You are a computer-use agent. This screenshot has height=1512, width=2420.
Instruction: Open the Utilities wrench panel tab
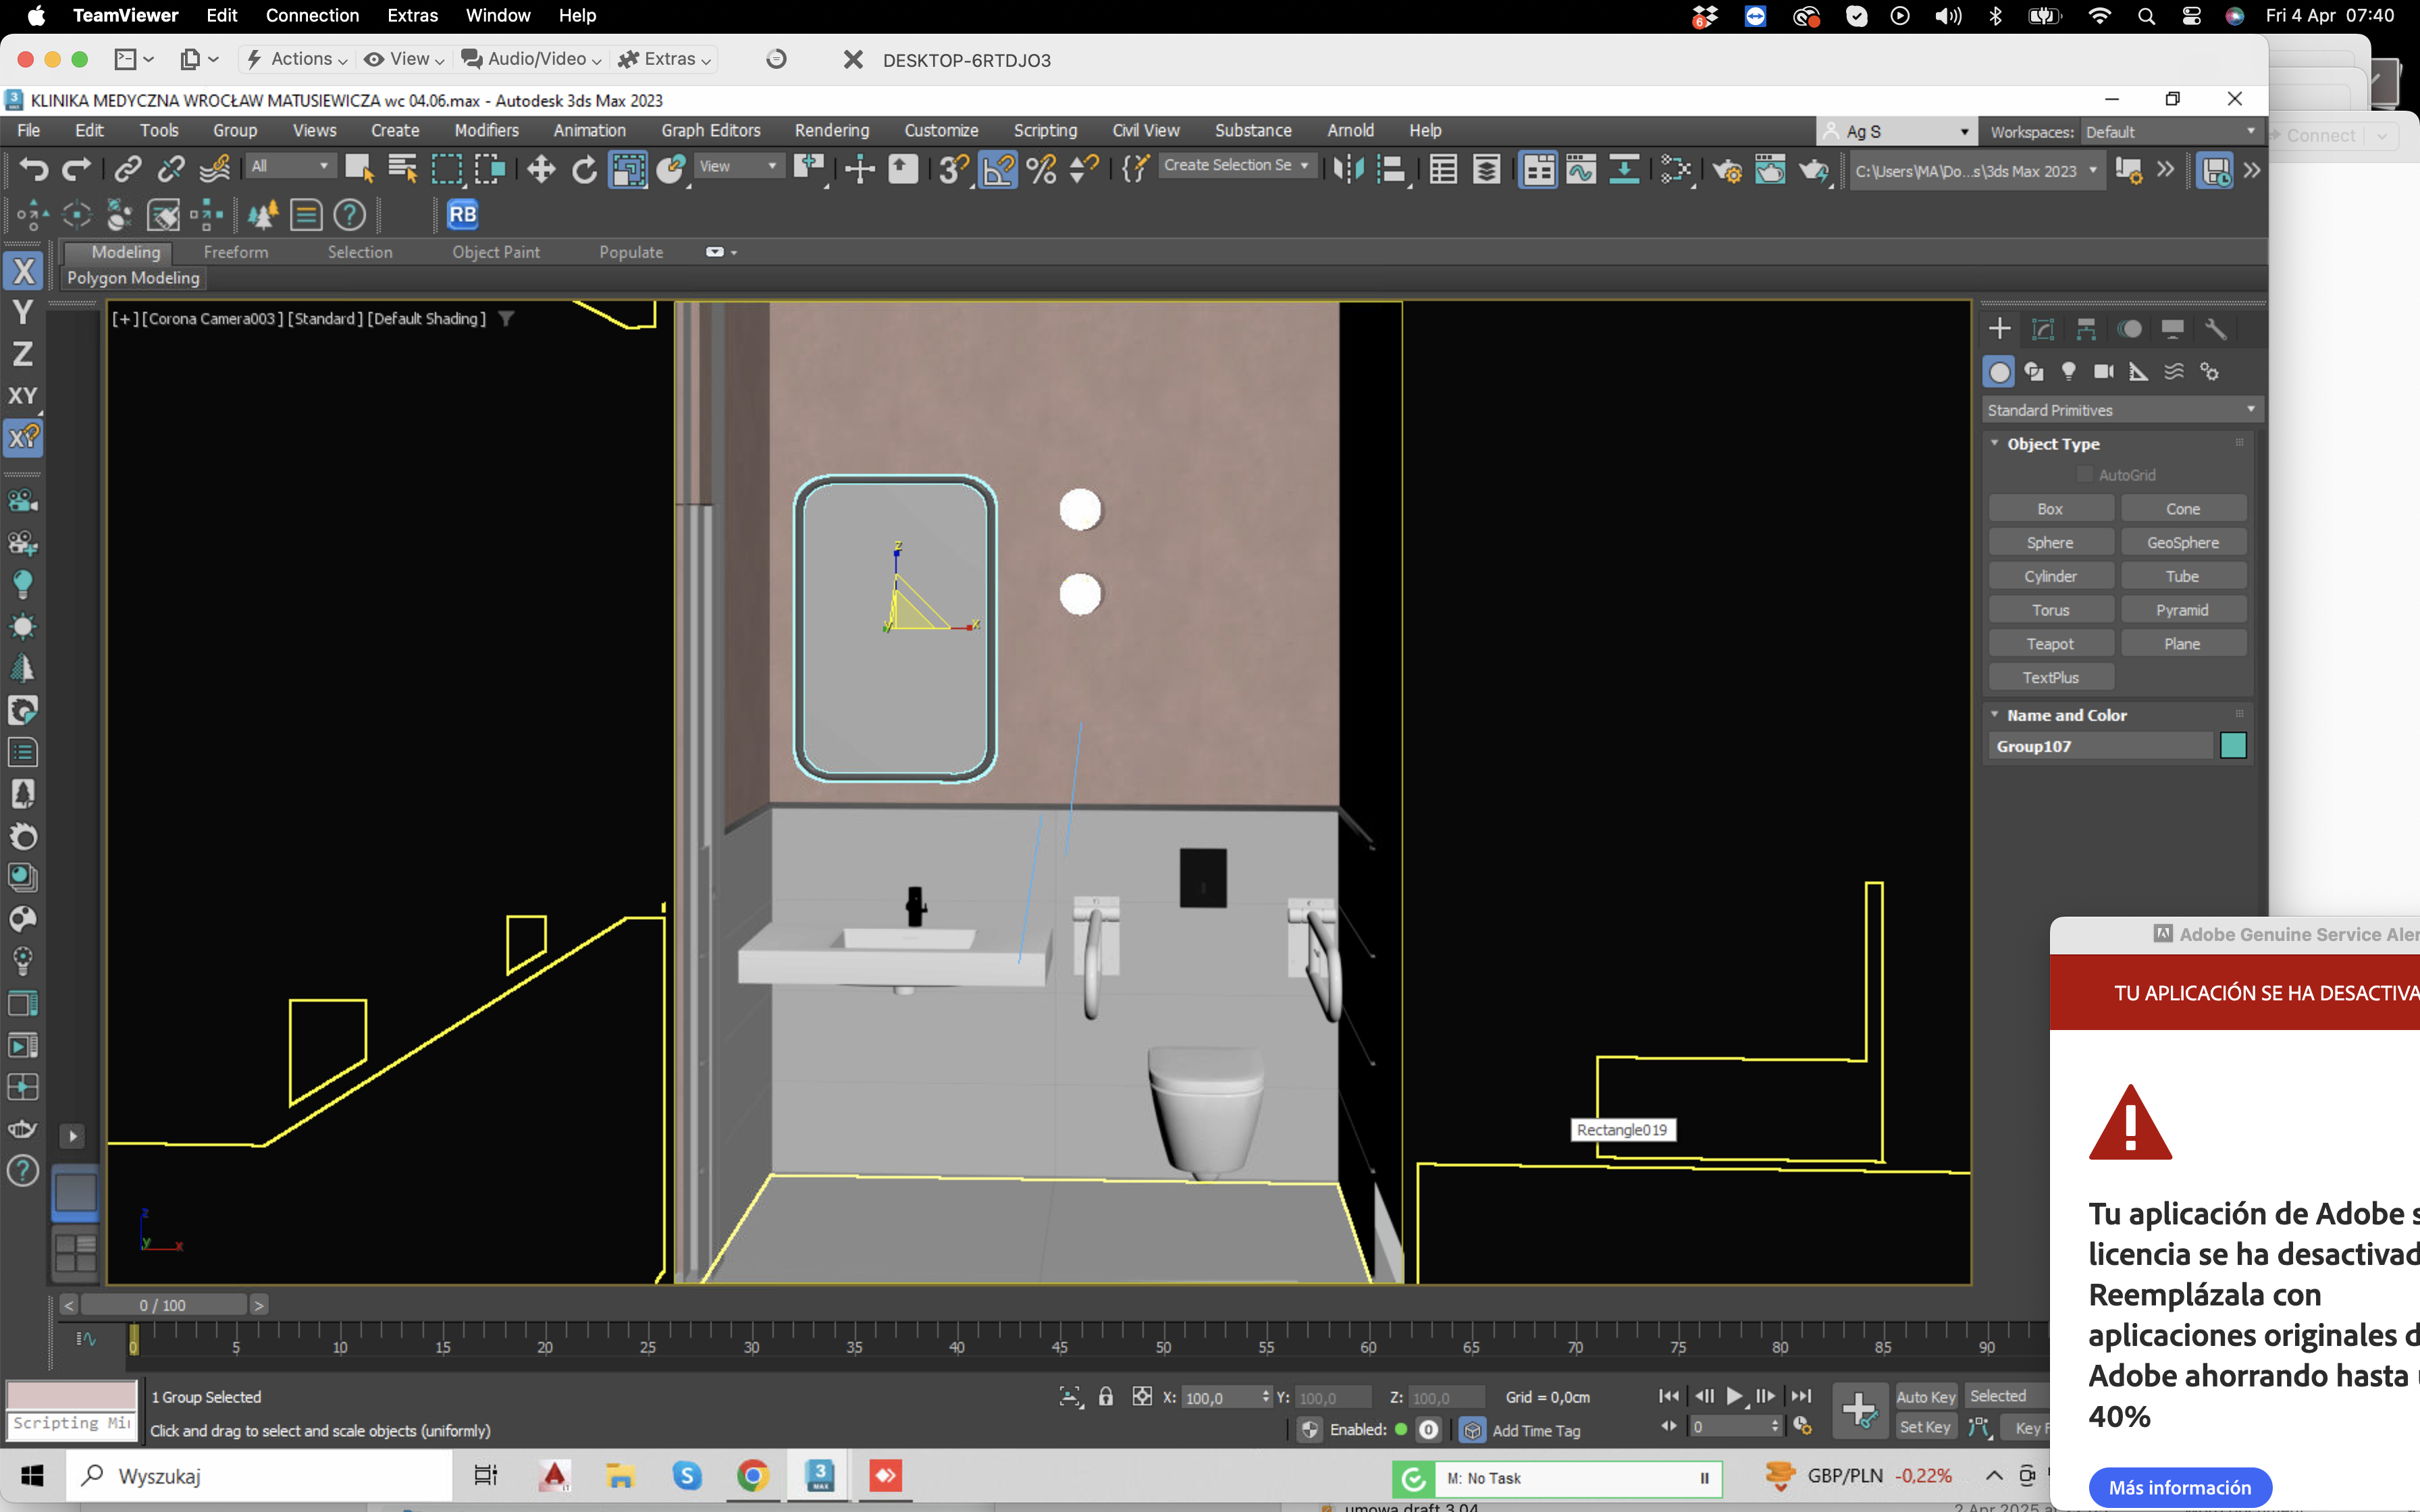coord(2215,329)
